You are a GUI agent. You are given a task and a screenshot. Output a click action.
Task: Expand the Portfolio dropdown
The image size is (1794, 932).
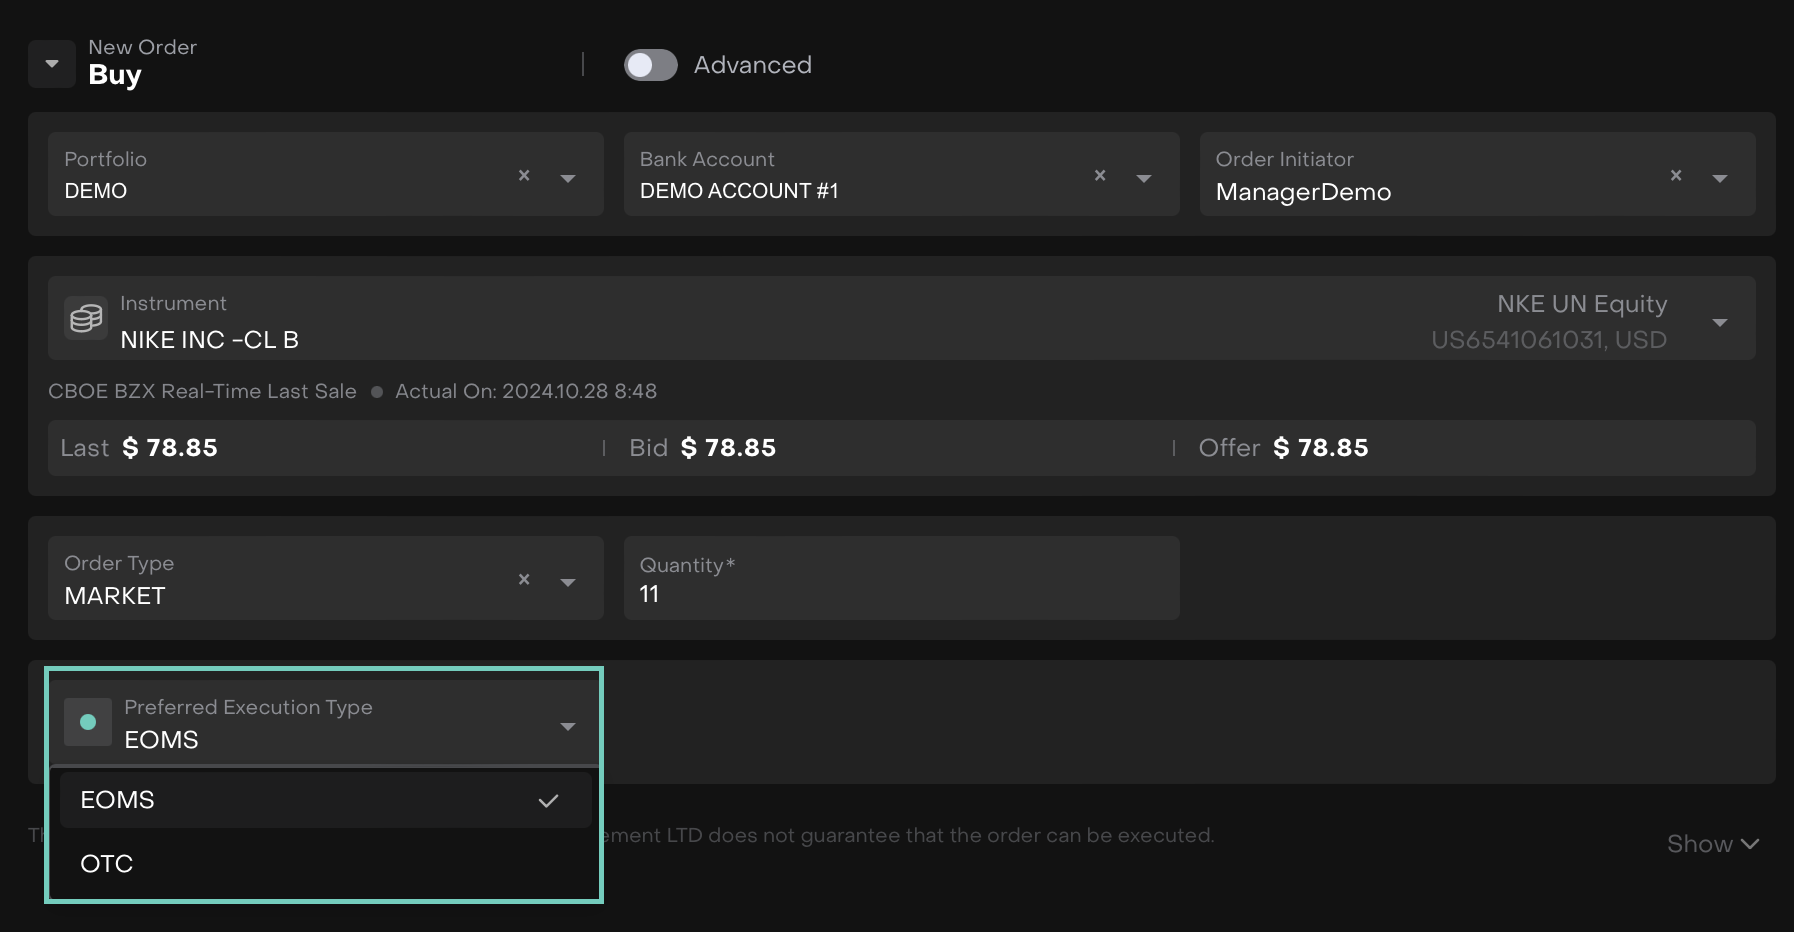coord(568,178)
